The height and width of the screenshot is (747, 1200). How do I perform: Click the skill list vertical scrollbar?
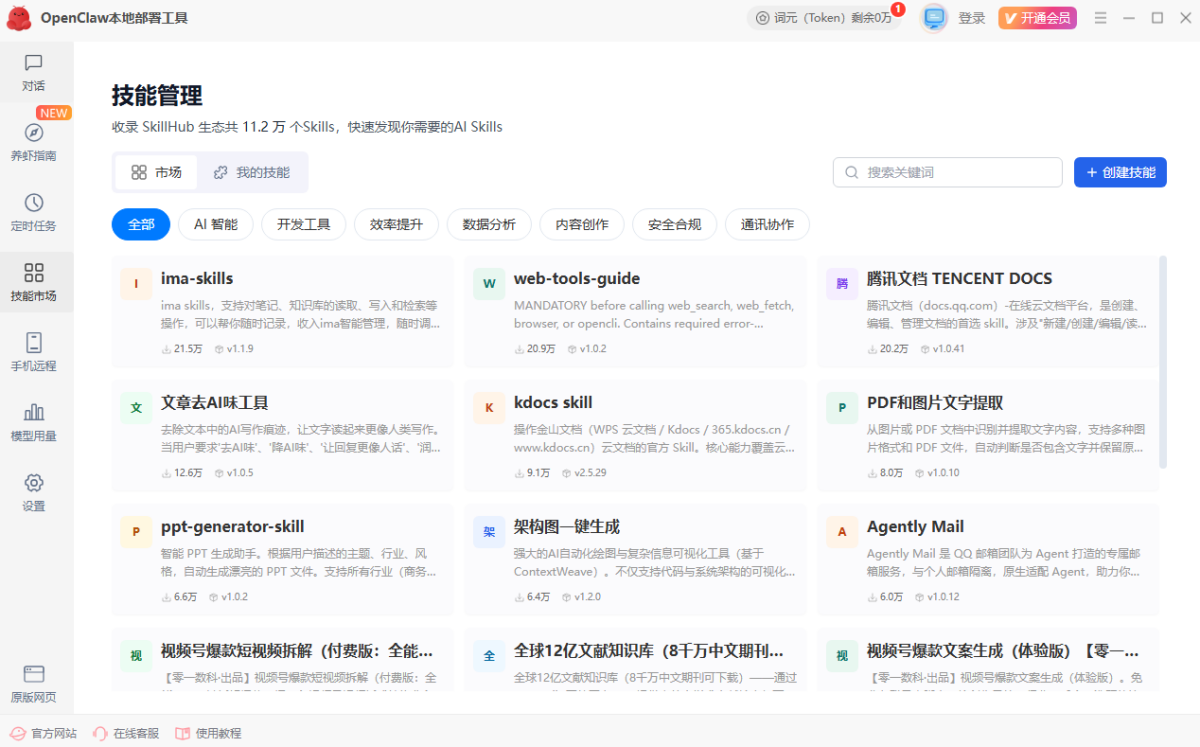point(1163,362)
